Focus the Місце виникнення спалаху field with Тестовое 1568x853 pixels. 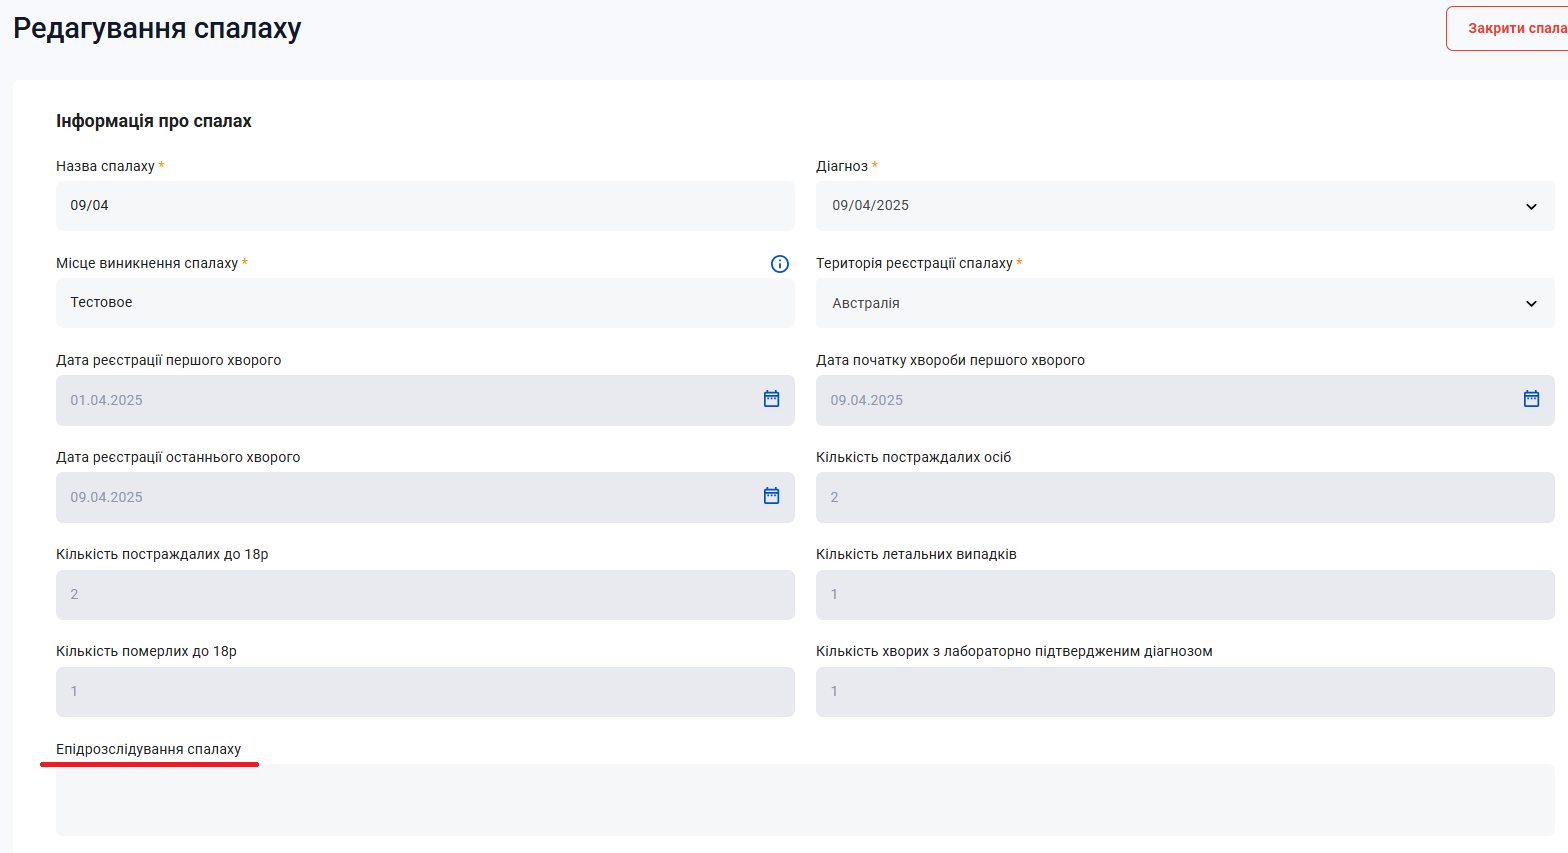(425, 303)
